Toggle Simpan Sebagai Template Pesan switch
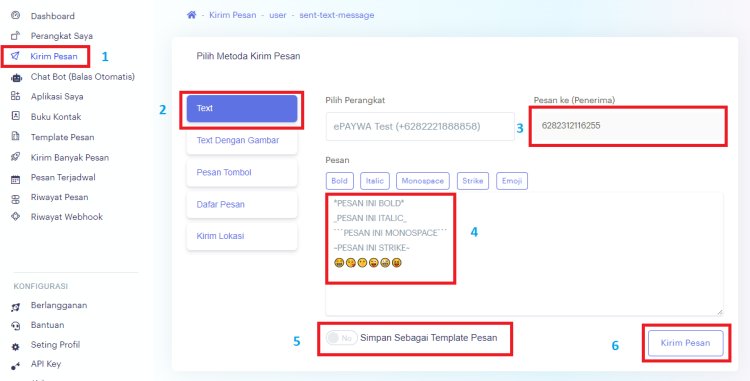 click(342, 338)
